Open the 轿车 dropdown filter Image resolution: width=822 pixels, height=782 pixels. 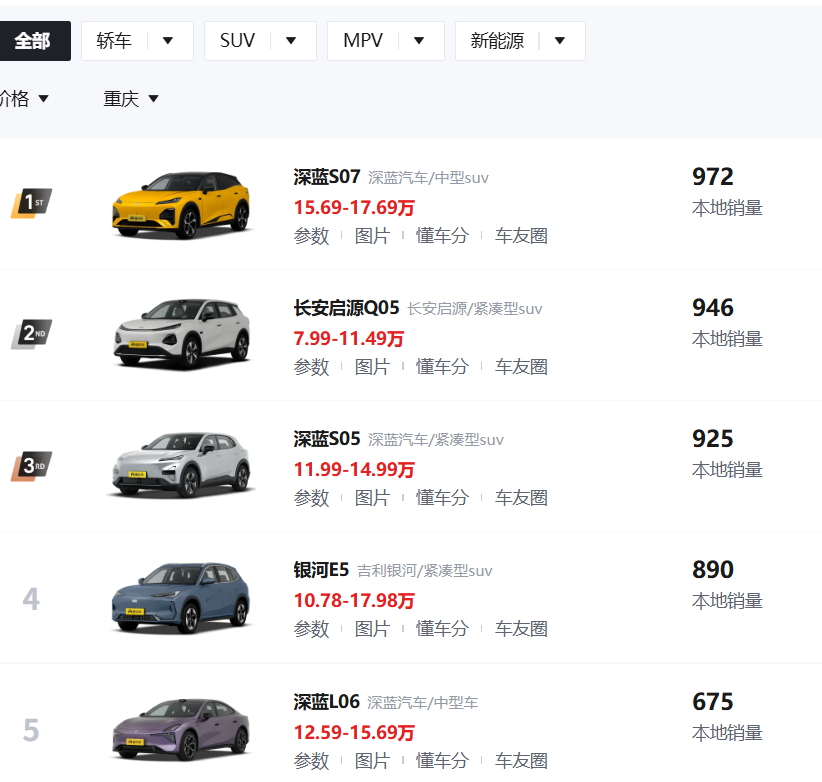pyautogui.click(x=137, y=41)
